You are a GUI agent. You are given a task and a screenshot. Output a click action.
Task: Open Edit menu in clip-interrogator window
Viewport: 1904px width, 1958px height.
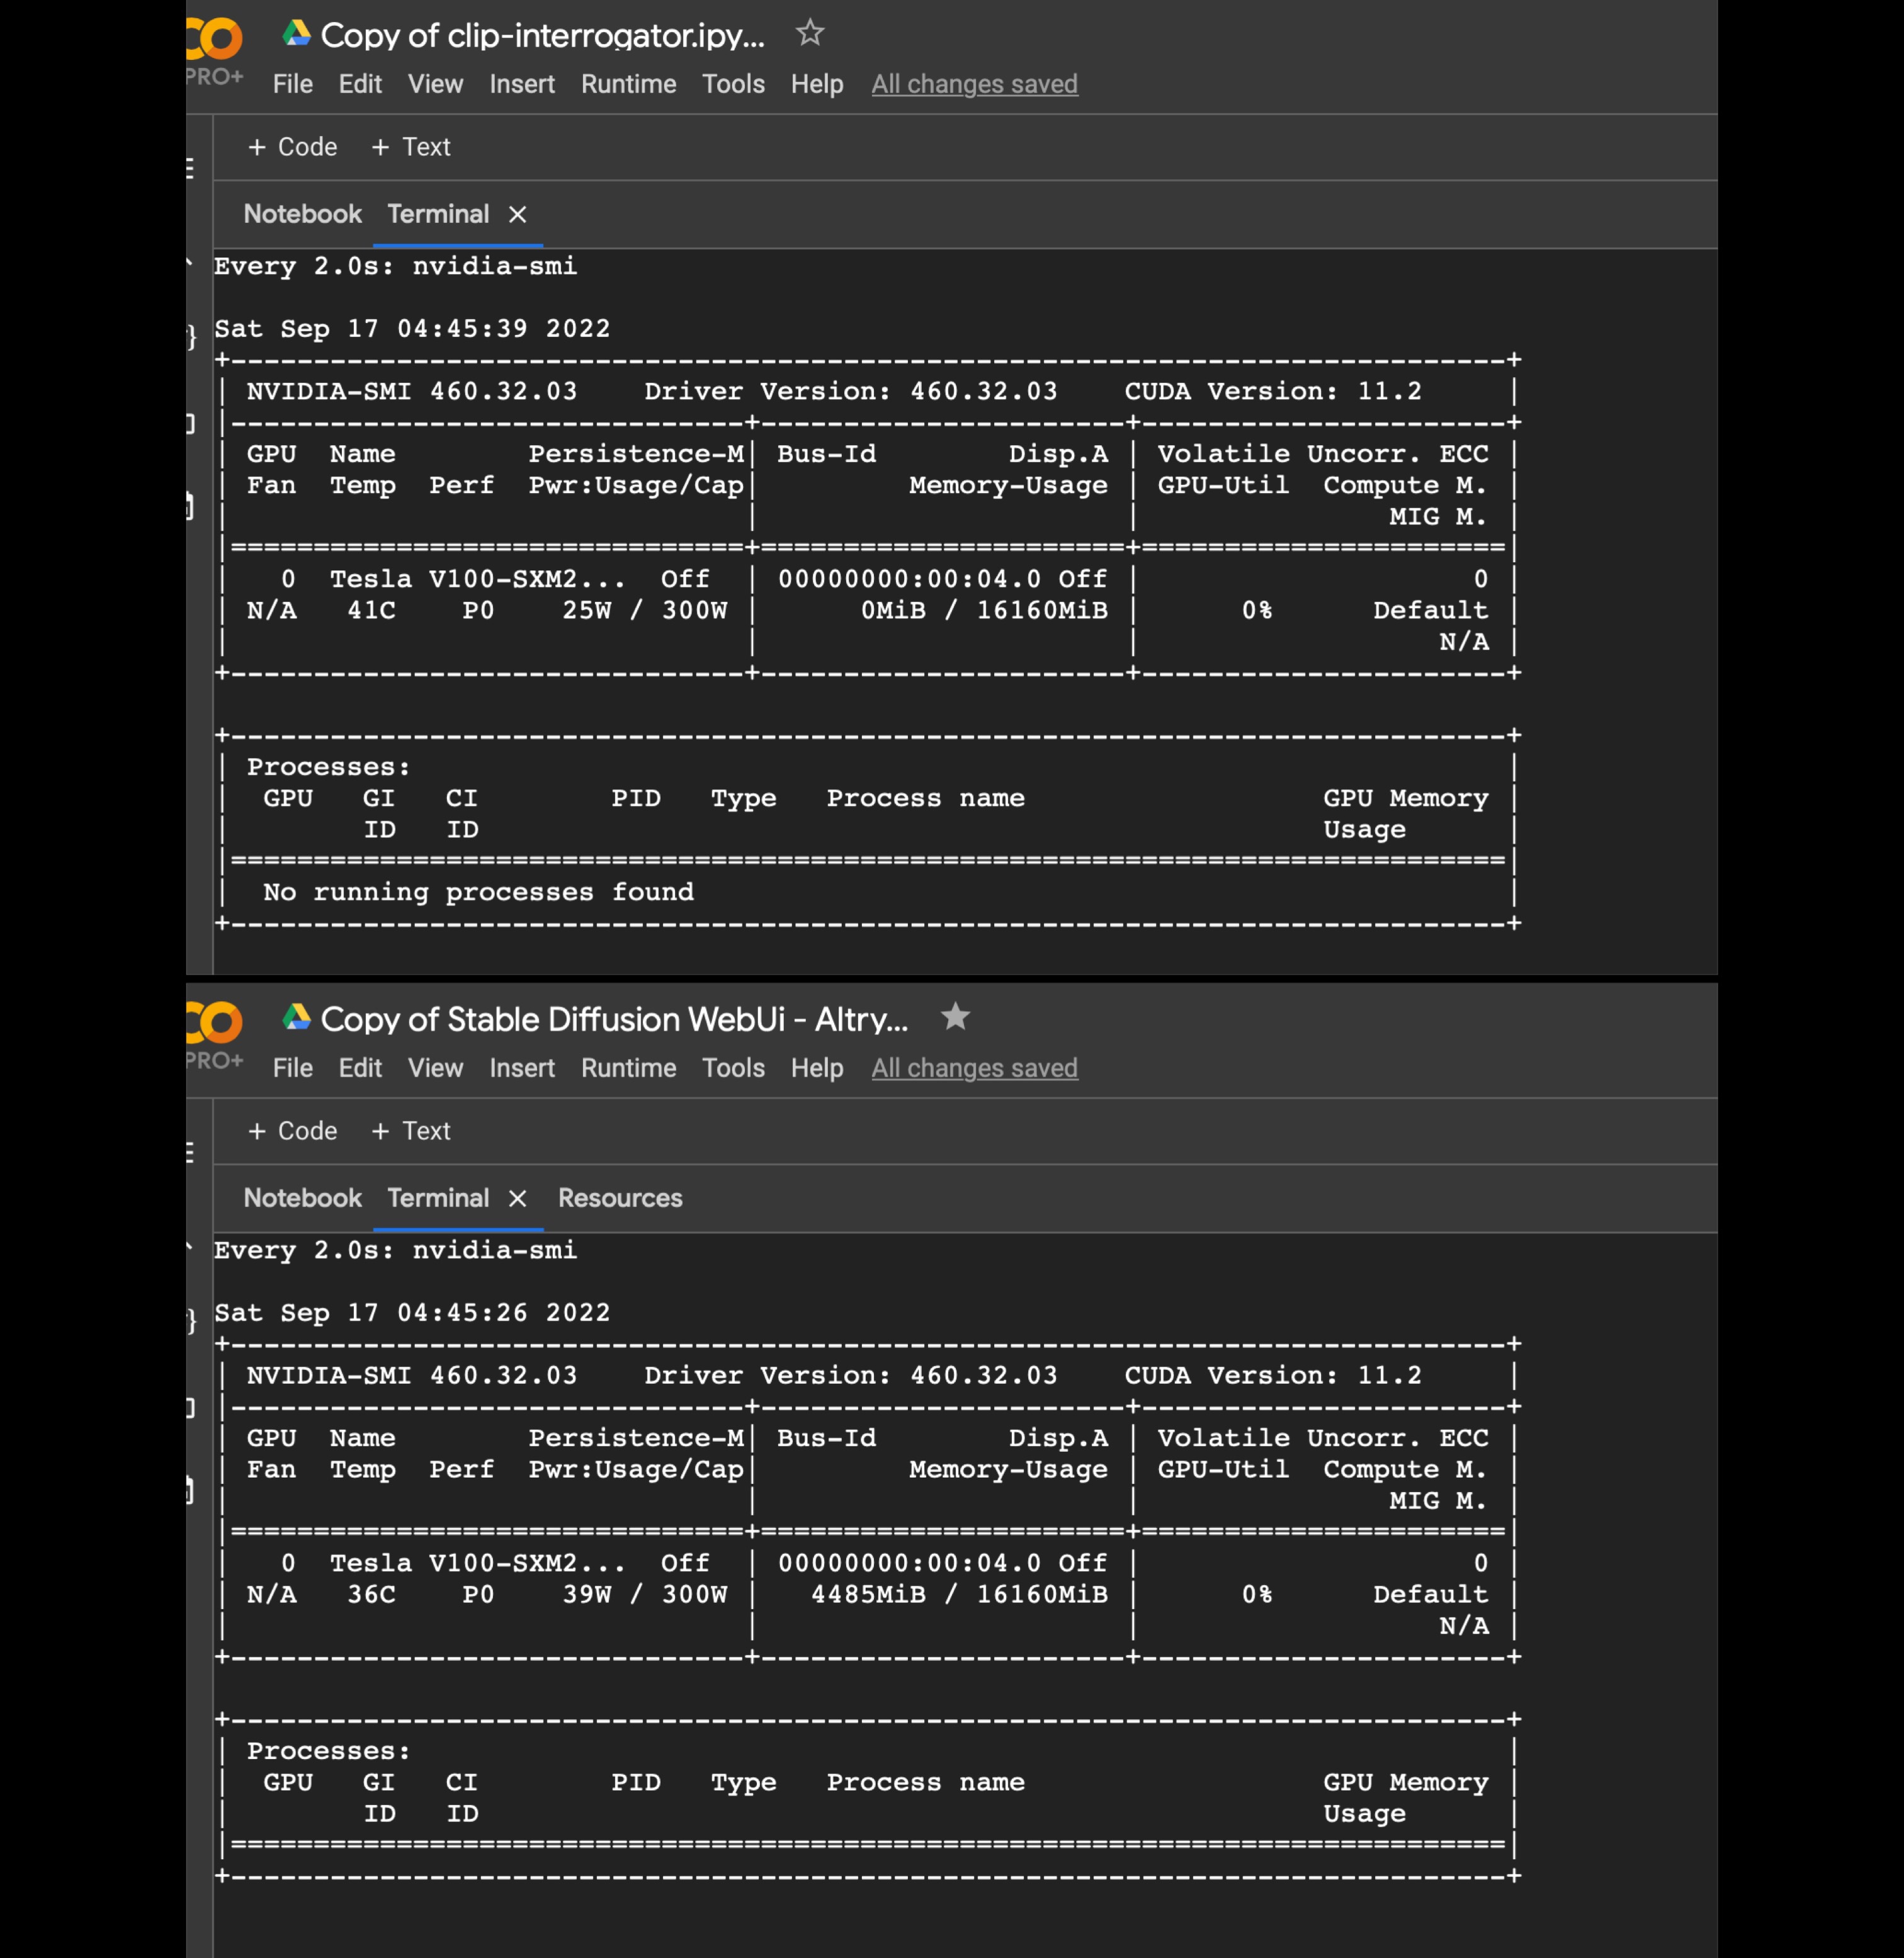pyautogui.click(x=360, y=84)
